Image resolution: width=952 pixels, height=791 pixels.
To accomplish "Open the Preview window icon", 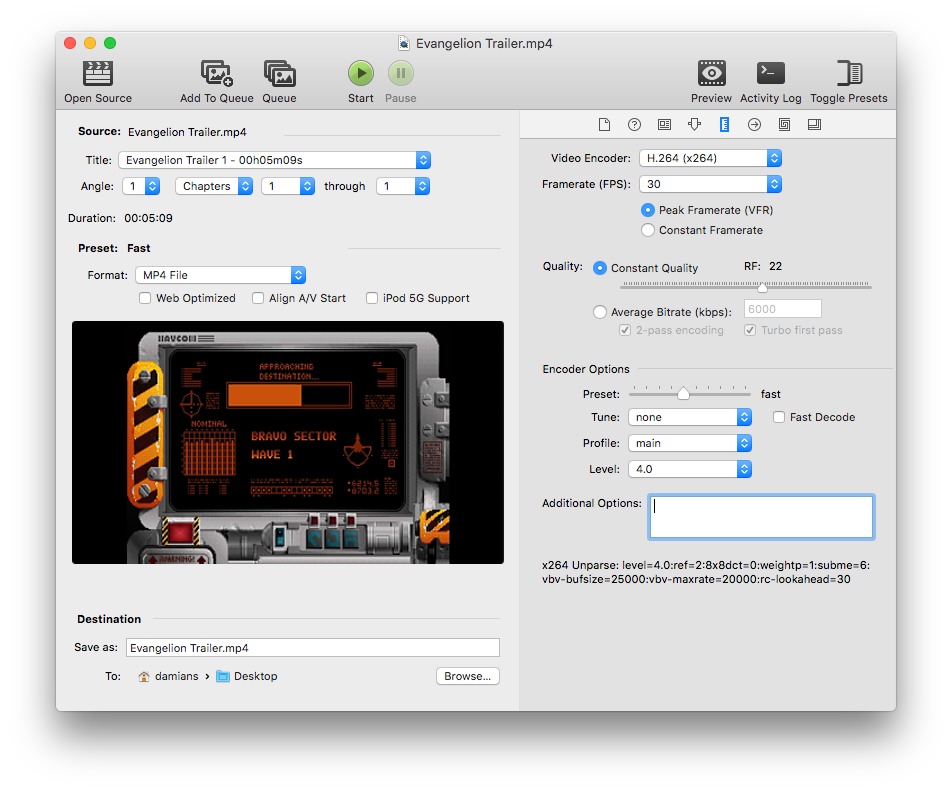I will coord(712,73).
